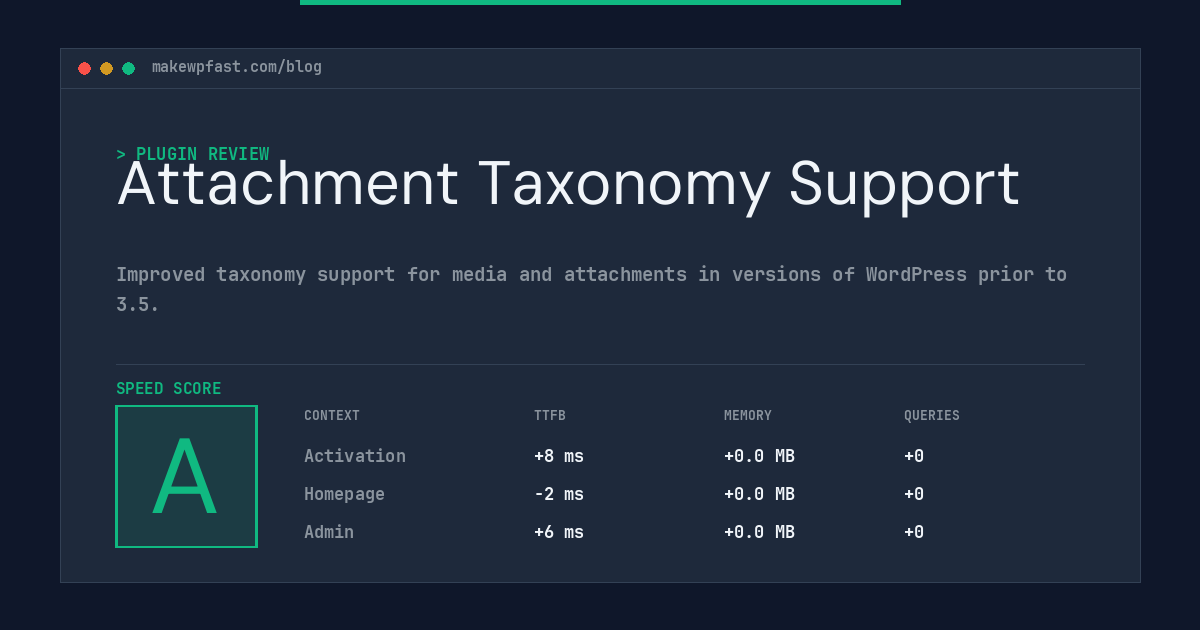The height and width of the screenshot is (630, 1200).
Task: Click Activation row memory value +0.0 MB
Action: coord(759,456)
